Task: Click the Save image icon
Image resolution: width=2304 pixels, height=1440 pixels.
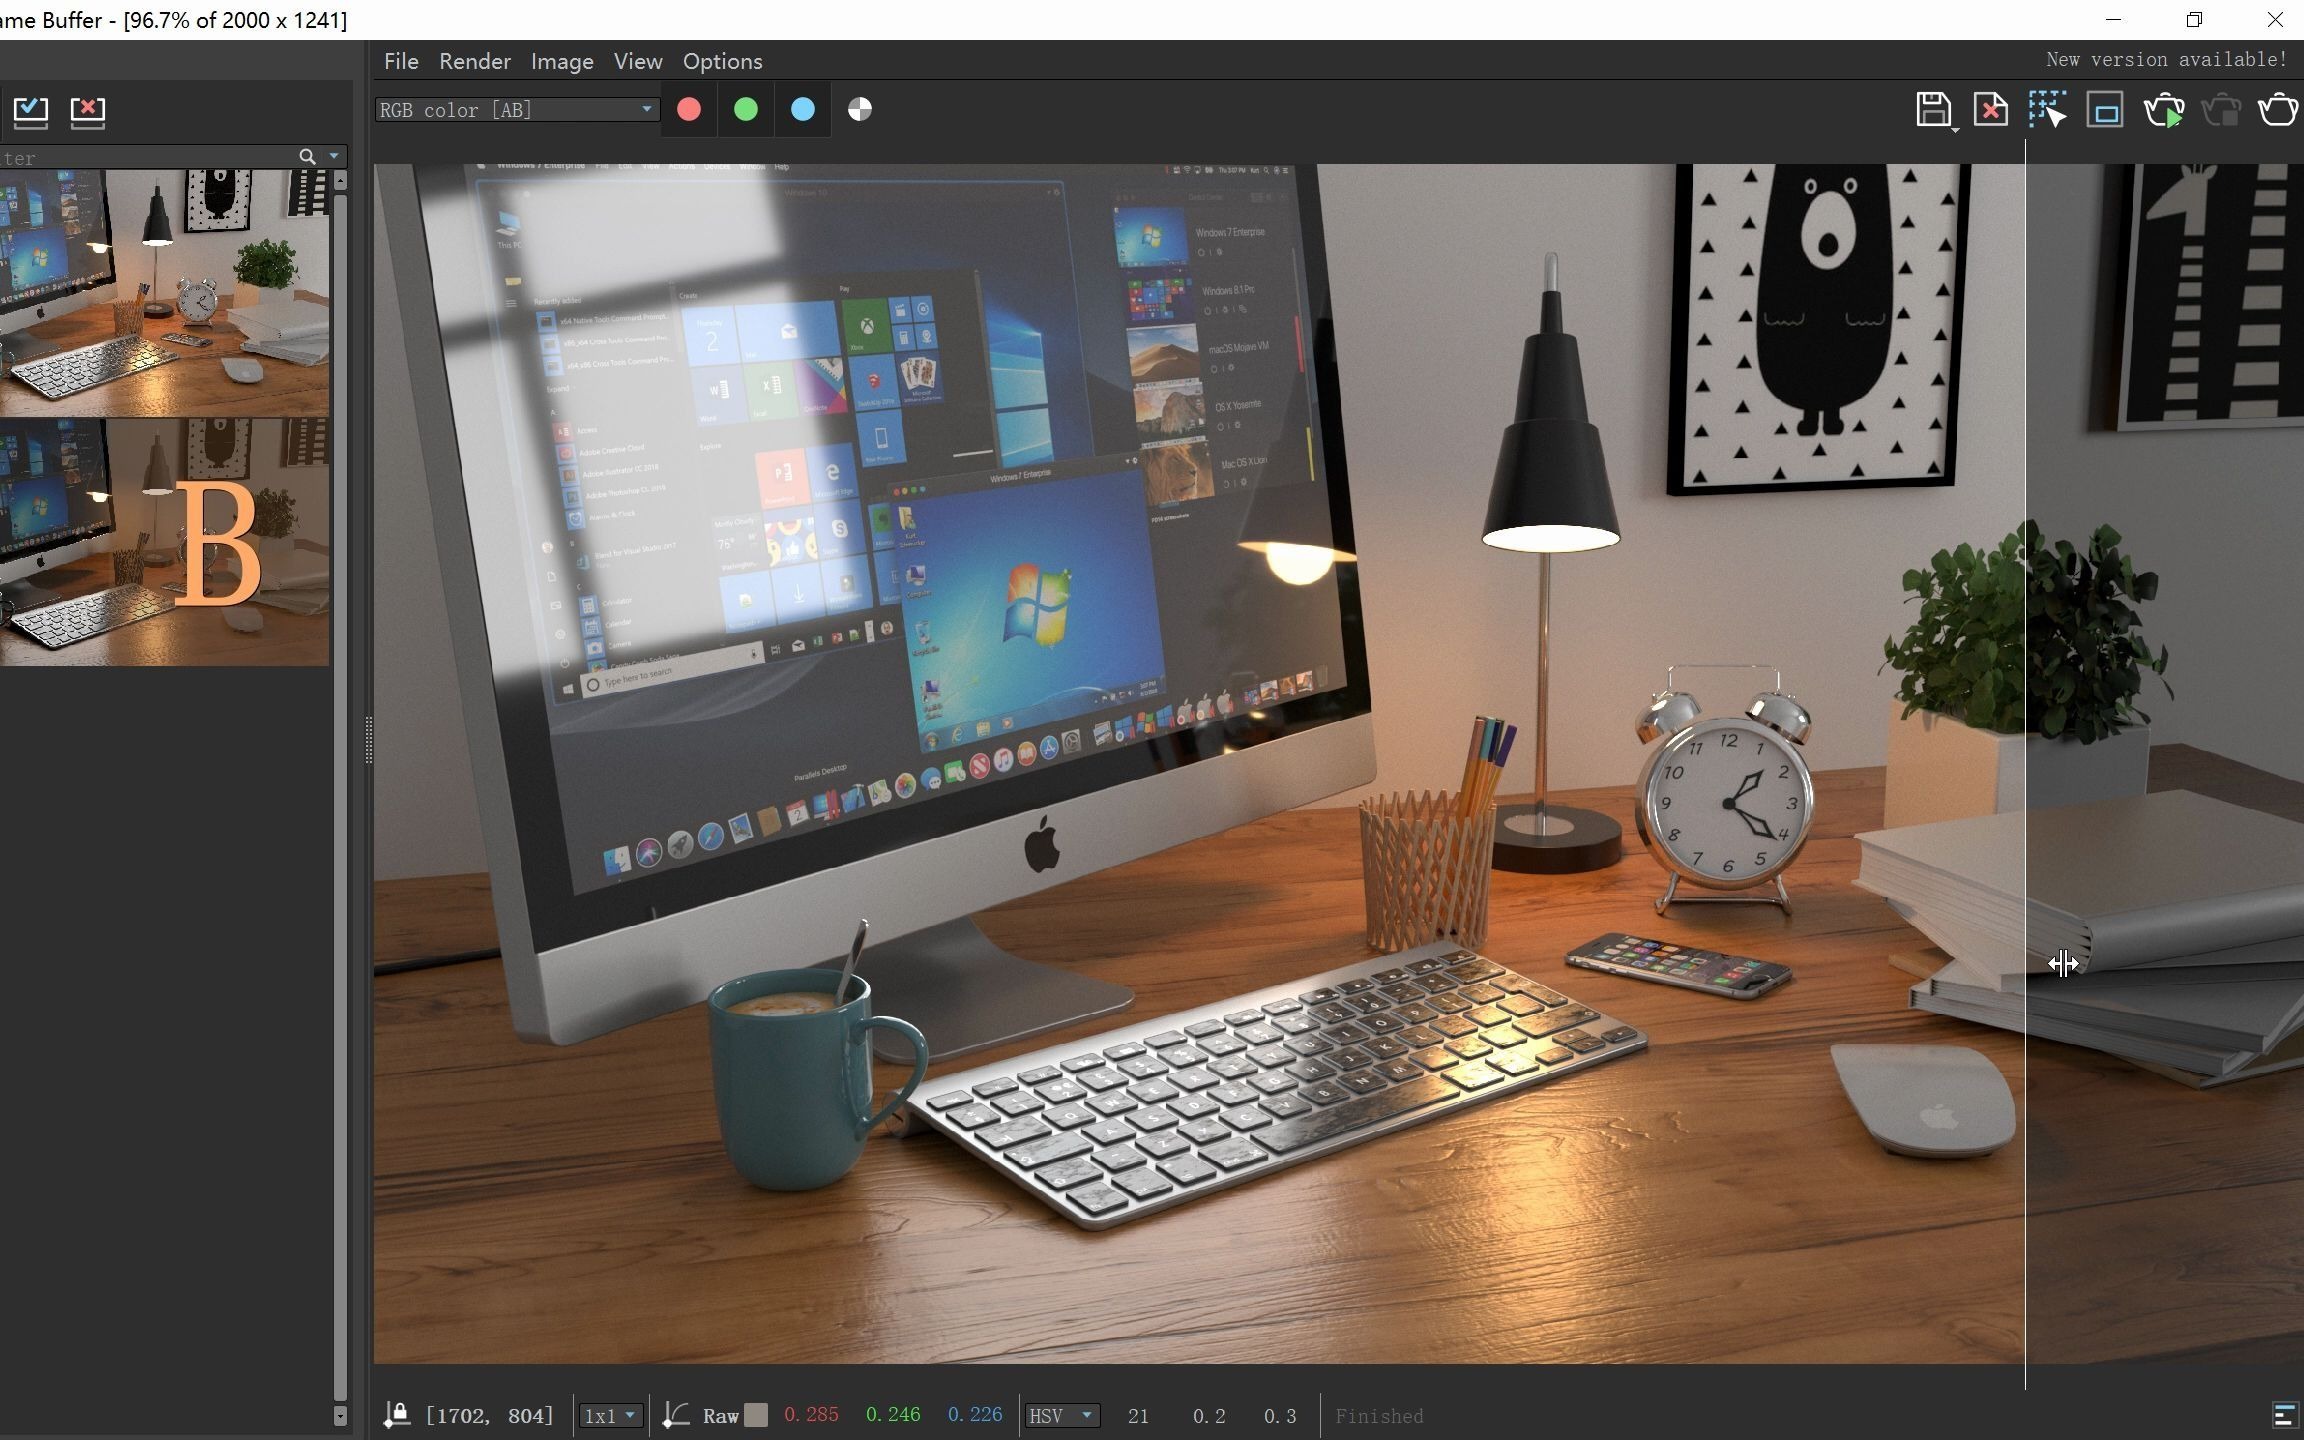Action: [1933, 109]
